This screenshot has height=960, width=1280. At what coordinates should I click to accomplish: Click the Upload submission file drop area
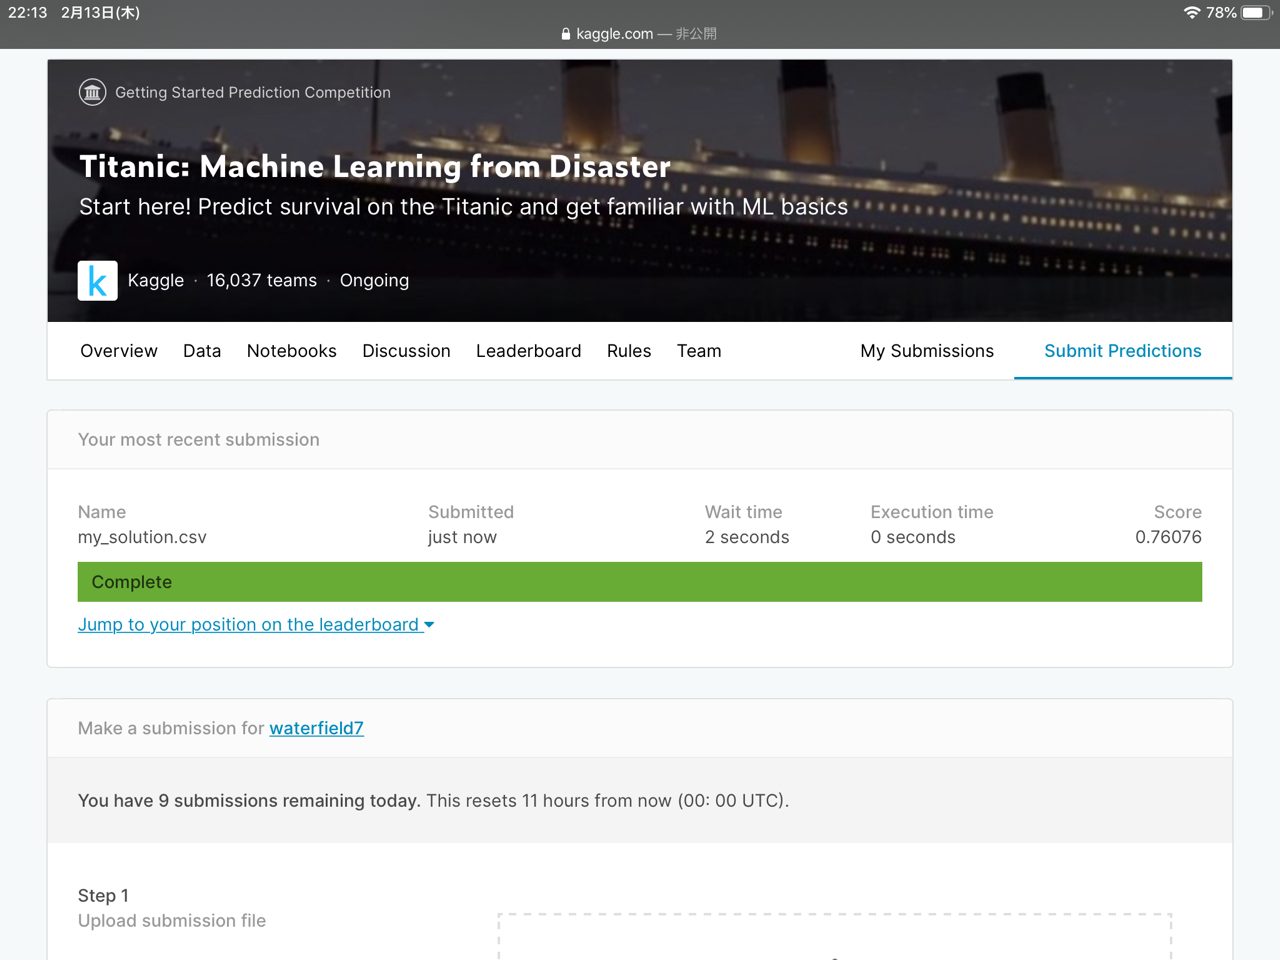pos(835,937)
